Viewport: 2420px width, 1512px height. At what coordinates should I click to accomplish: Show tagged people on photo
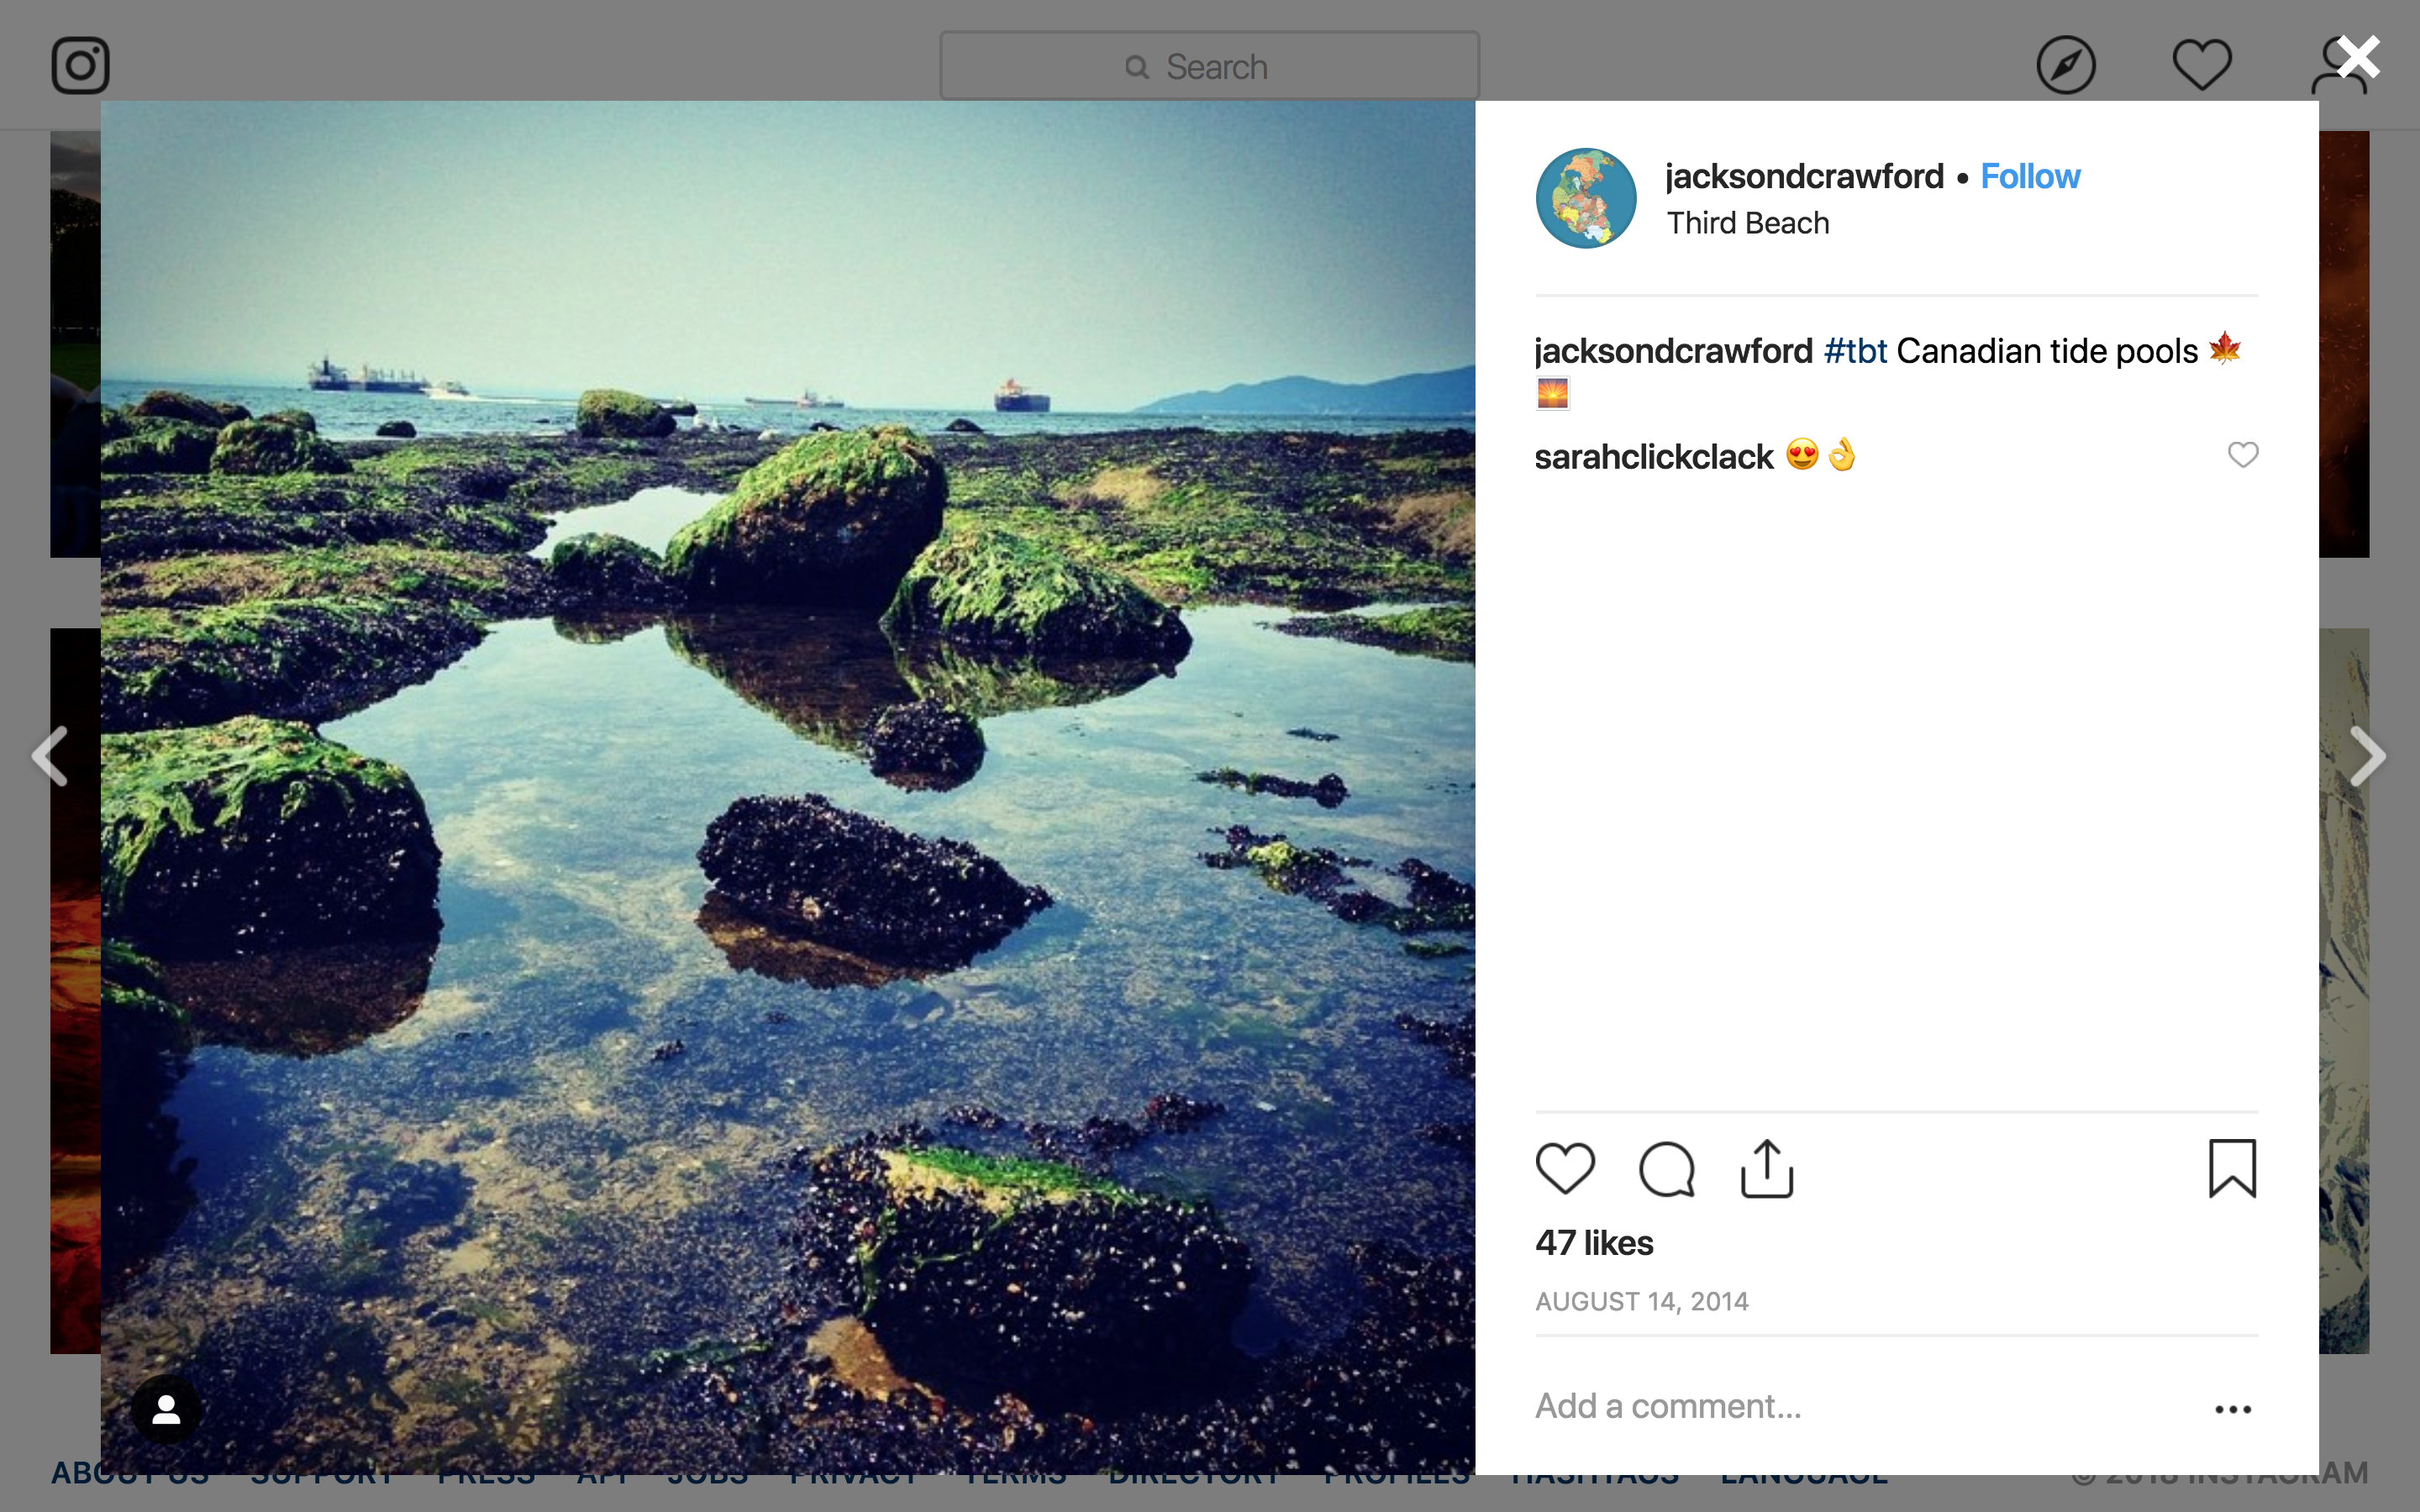pos(166,1410)
